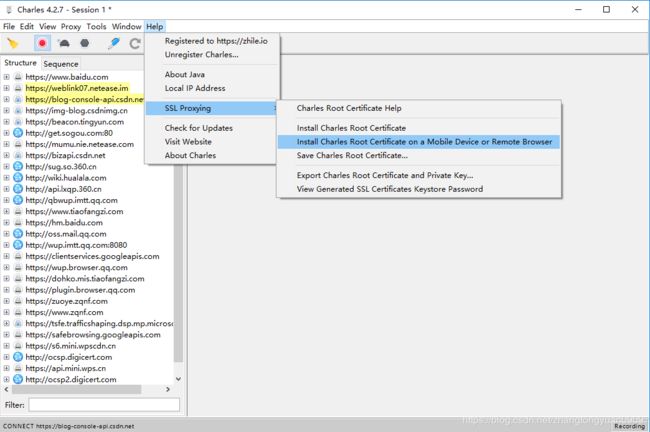Click the Filter text input field

click(104, 405)
